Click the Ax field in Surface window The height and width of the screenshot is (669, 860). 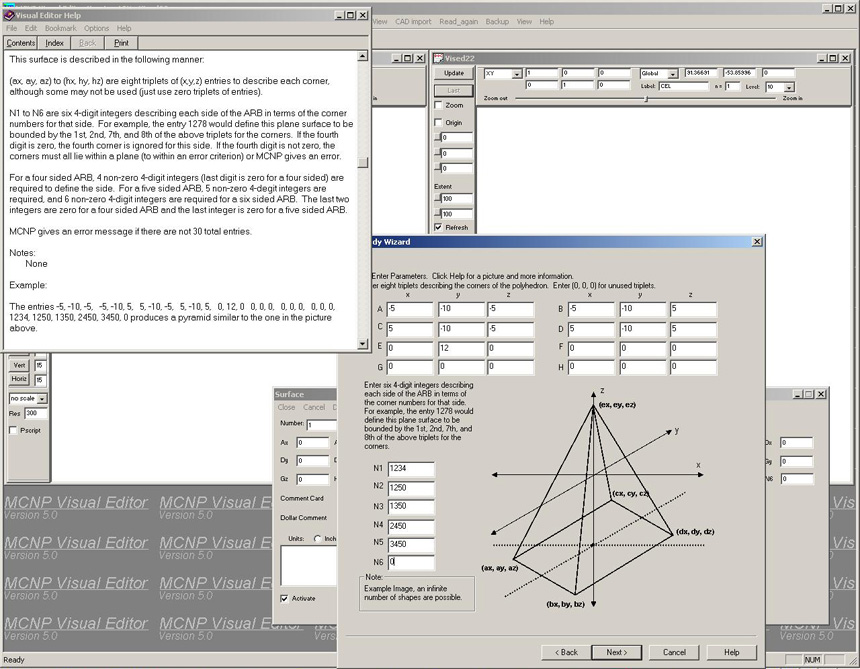click(313, 443)
